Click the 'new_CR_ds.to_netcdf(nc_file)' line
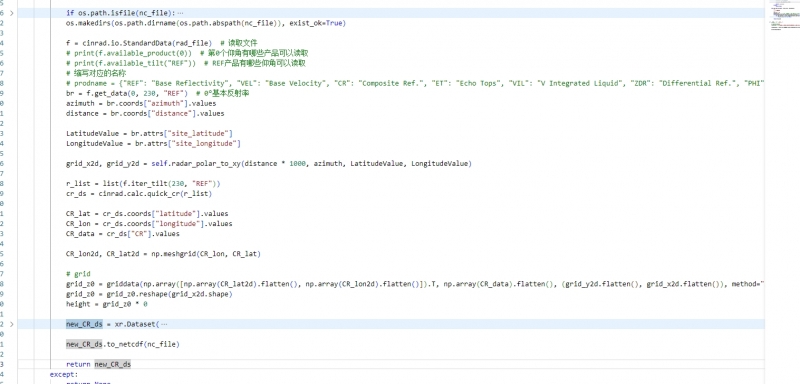The width and height of the screenshot is (800, 384). click(122, 344)
